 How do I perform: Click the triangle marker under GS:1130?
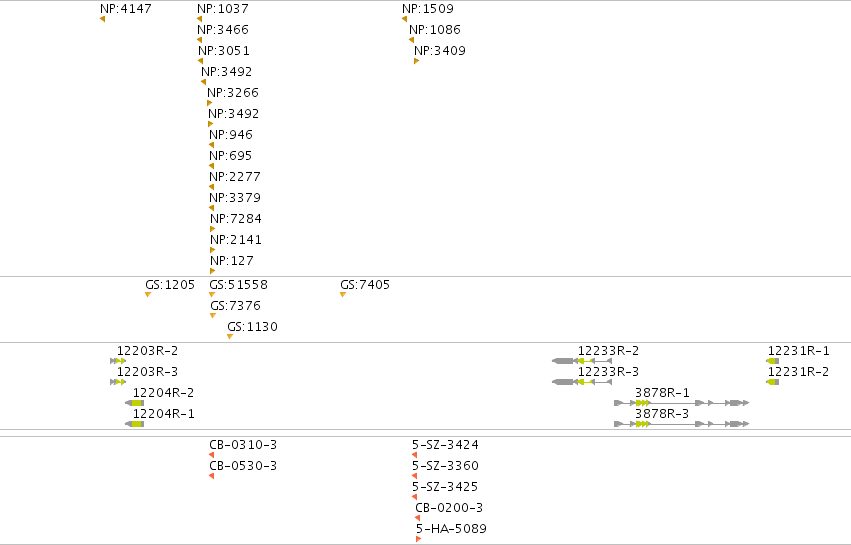230,337
